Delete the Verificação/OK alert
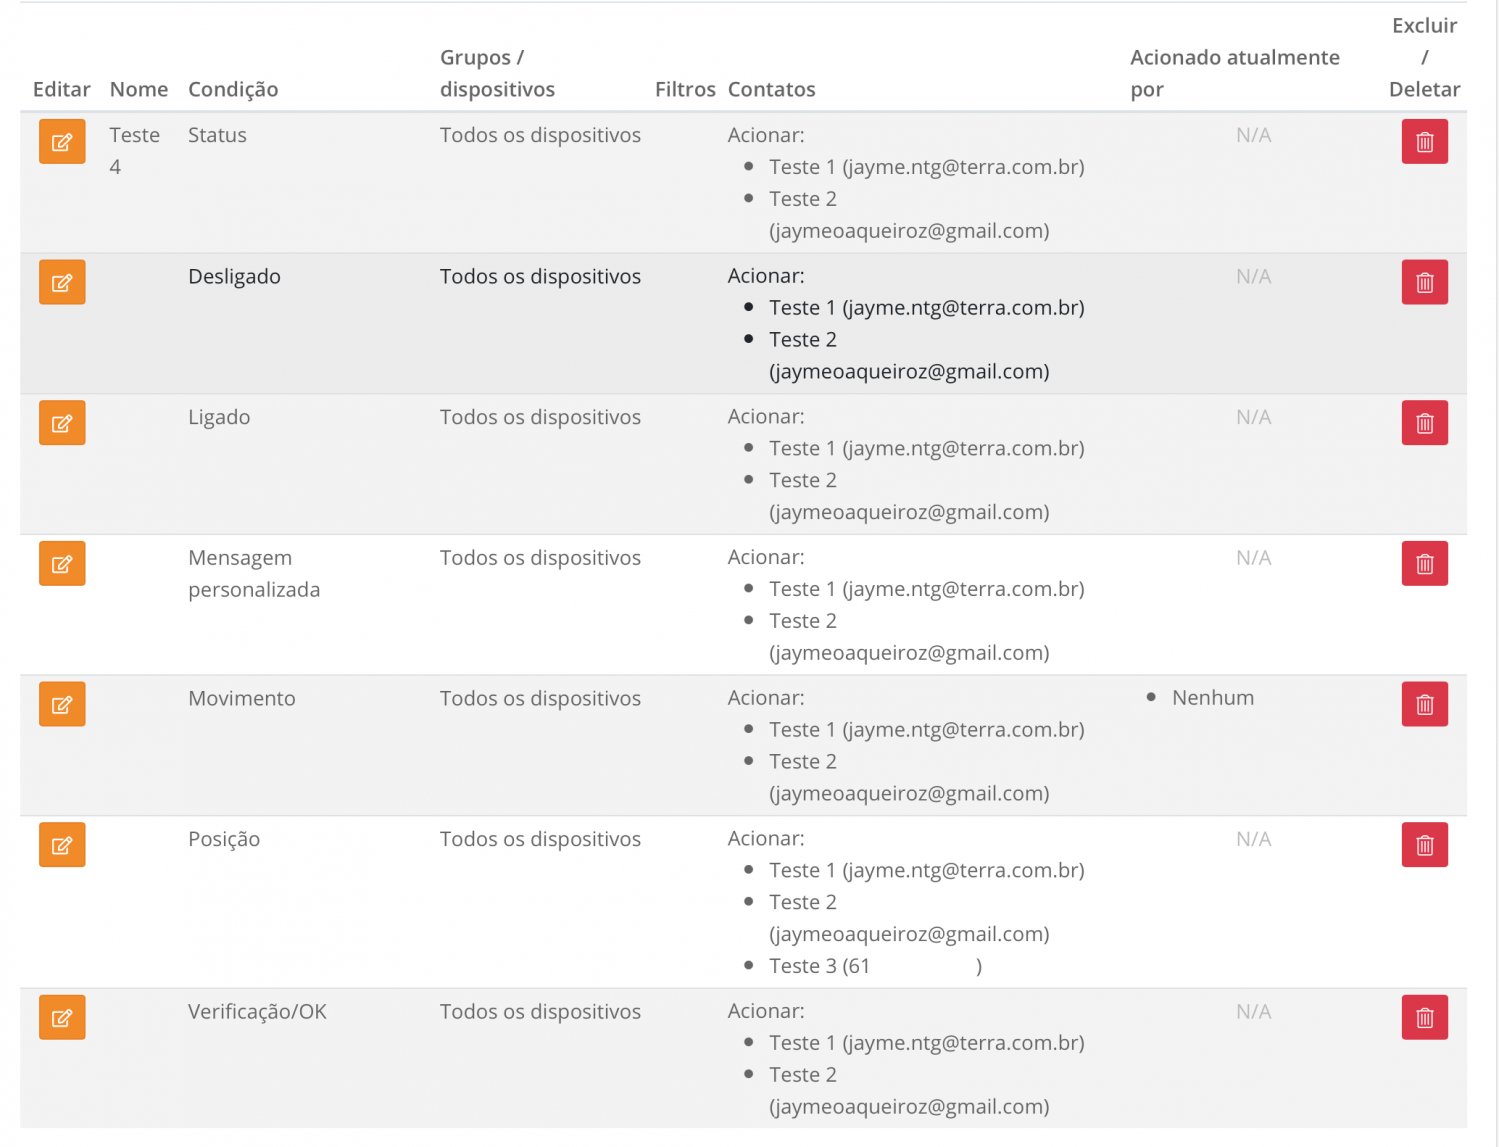 tap(1424, 1018)
